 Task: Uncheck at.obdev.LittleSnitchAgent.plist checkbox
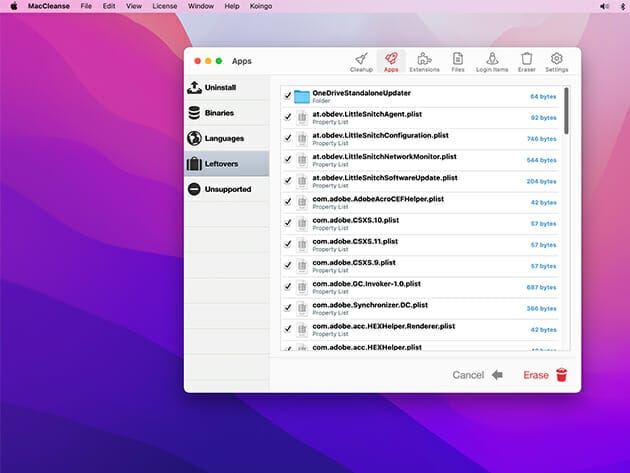coord(288,118)
